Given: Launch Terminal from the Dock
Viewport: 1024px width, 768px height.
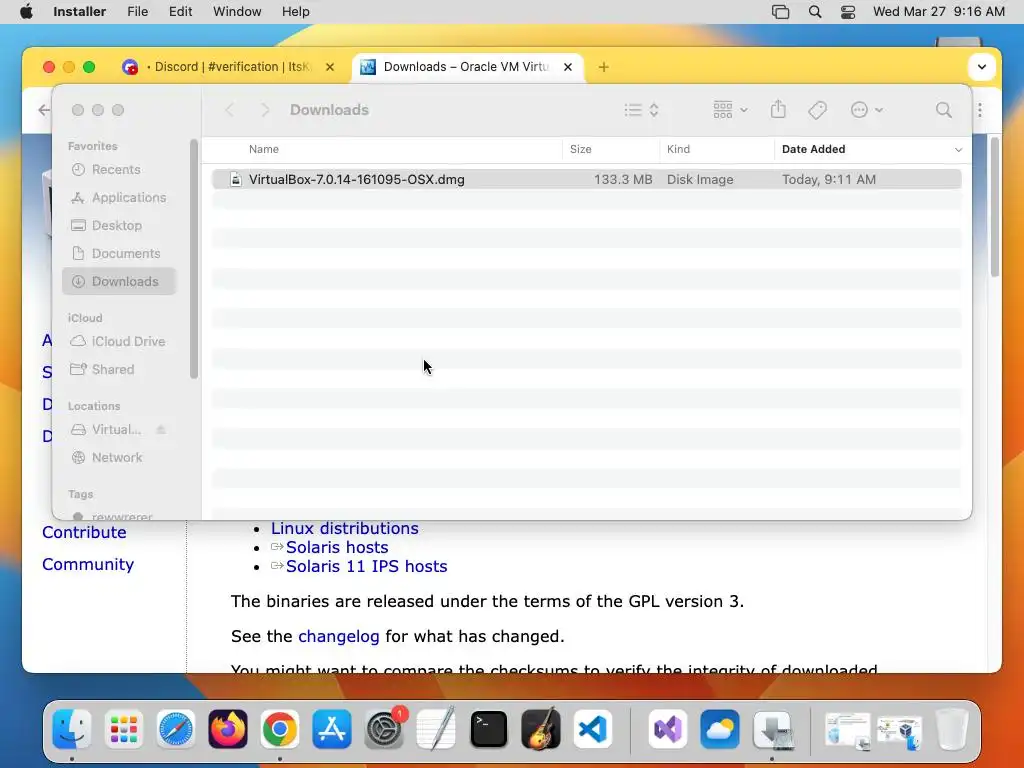Looking at the screenshot, I should point(488,729).
